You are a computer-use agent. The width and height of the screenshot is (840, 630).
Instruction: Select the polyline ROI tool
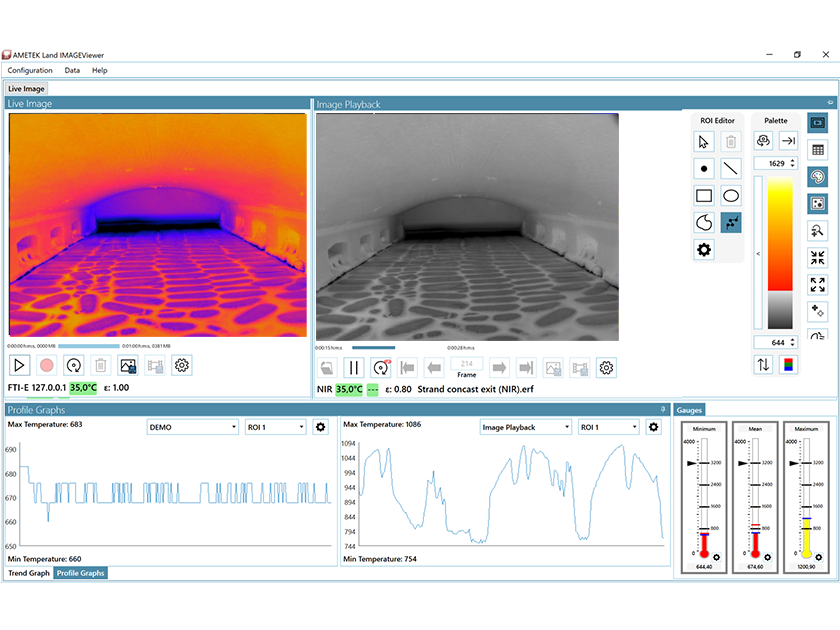pos(730,221)
